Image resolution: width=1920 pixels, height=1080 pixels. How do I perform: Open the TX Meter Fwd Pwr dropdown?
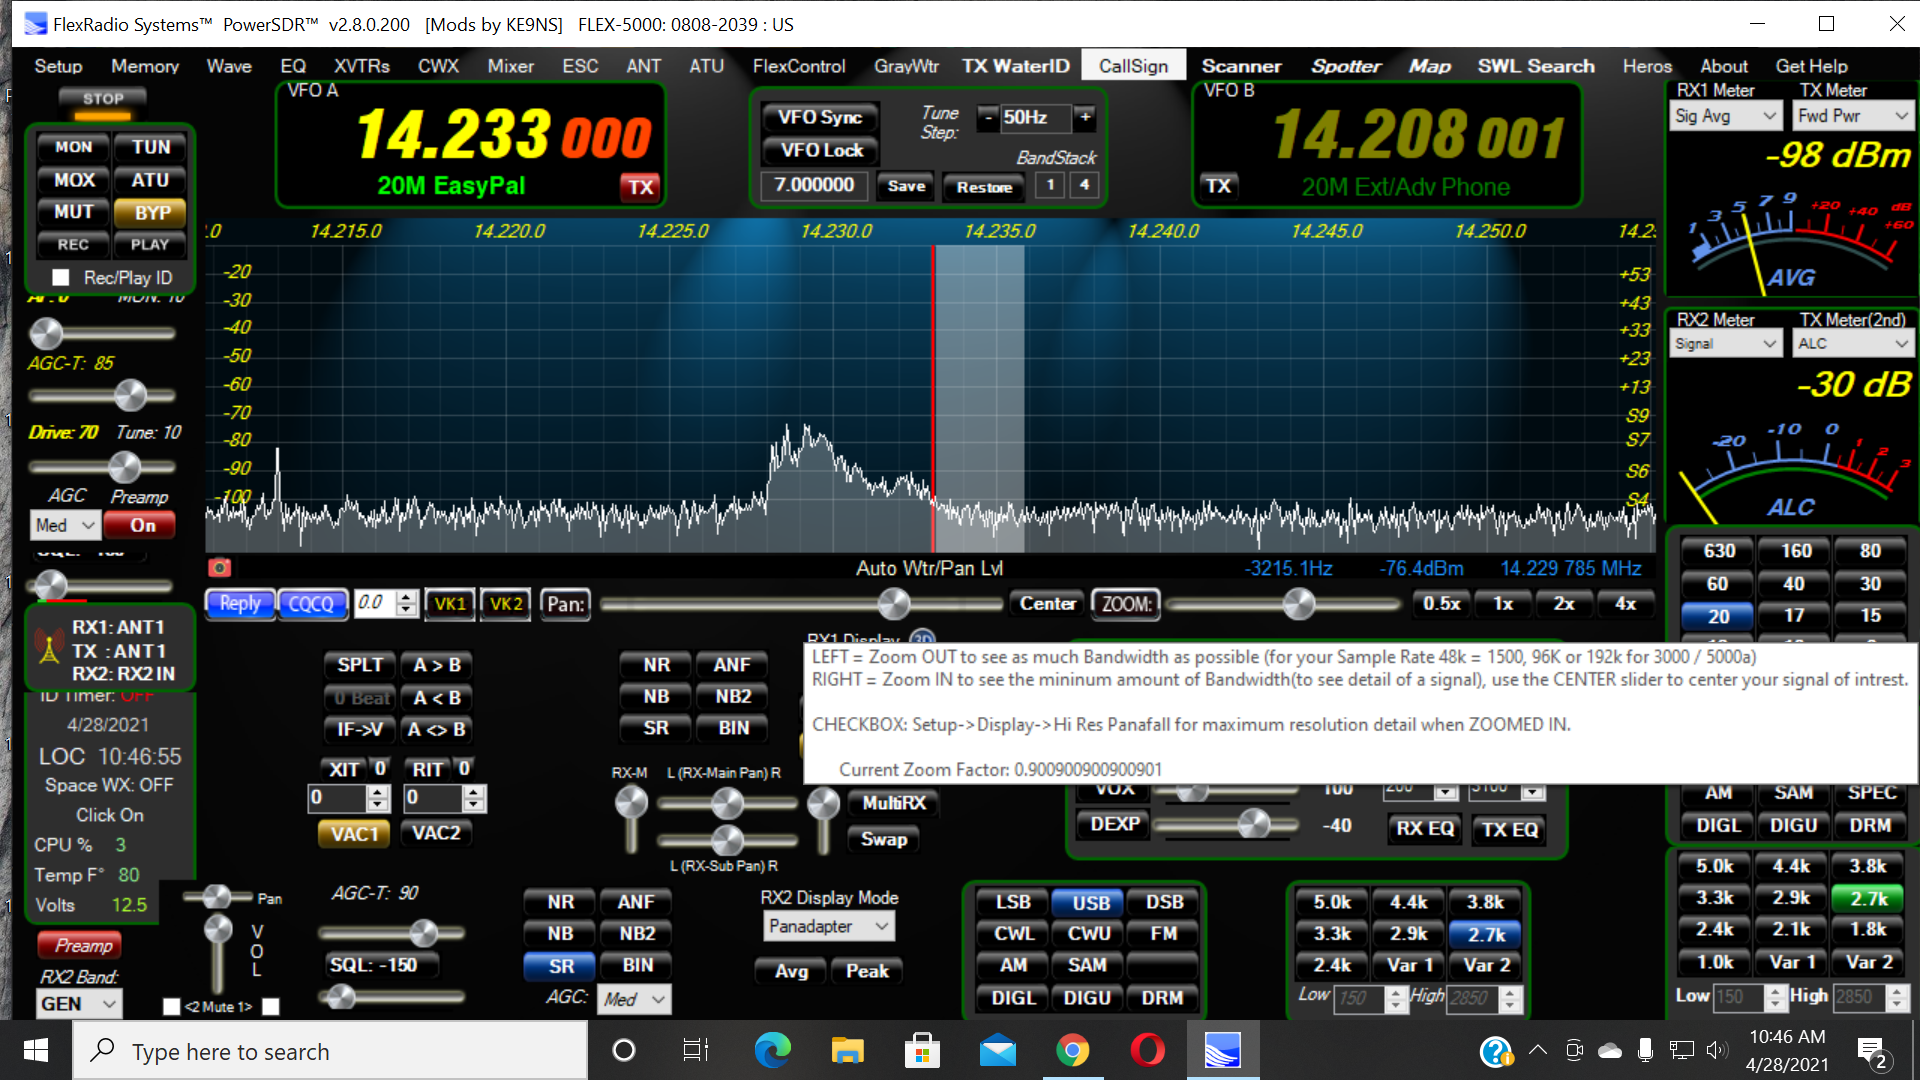(x=1852, y=116)
